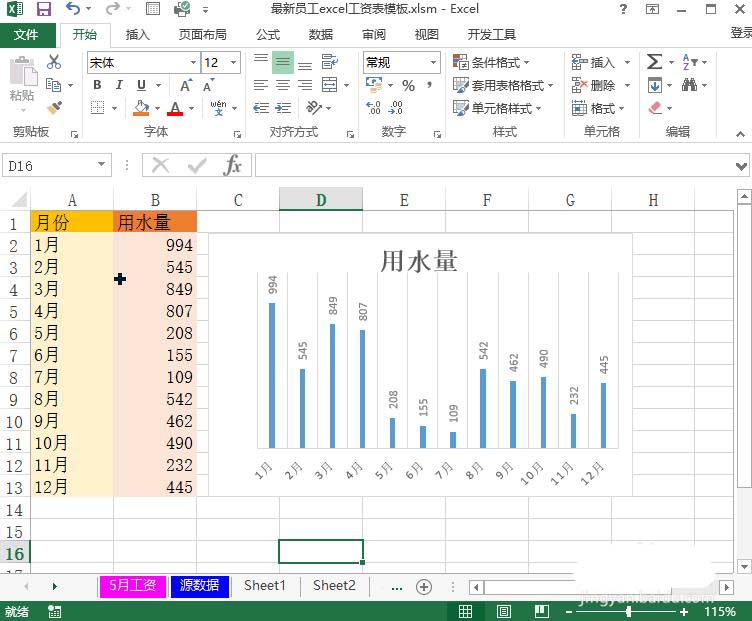The width and height of the screenshot is (752, 621).
Task: Apply percent style format
Action: pyautogui.click(x=409, y=85)
